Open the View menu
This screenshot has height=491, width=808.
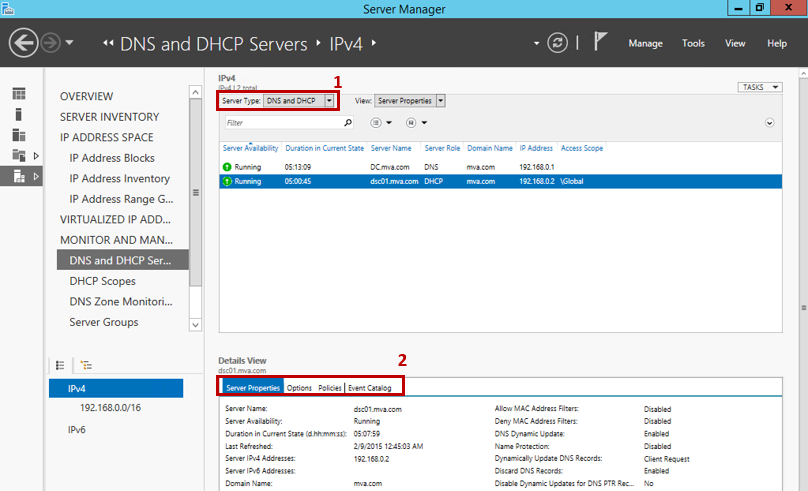click(735, 43)
